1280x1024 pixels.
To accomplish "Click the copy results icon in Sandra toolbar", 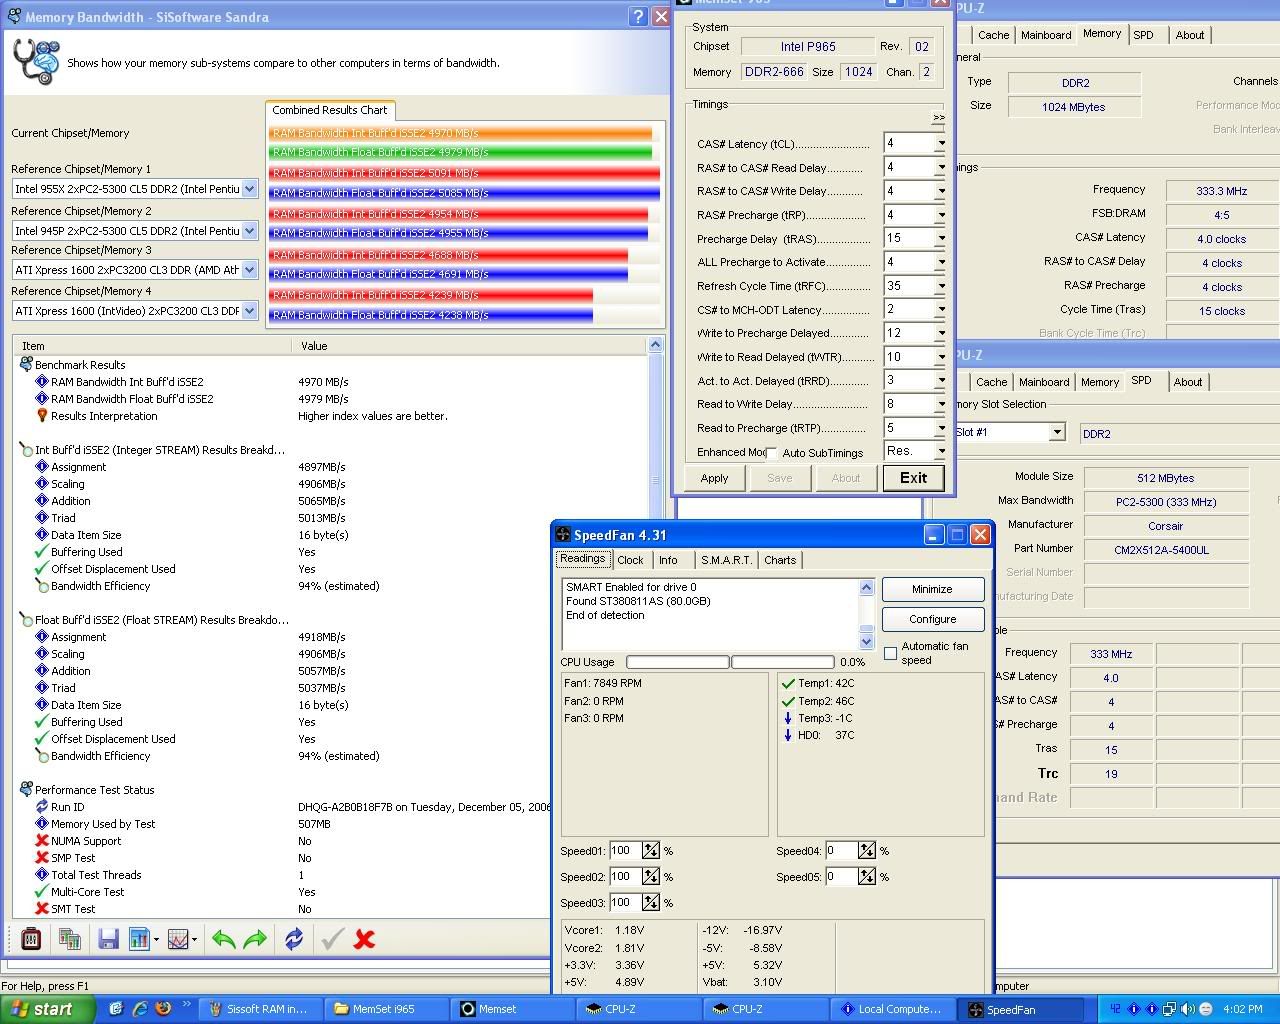I will coord(70,939).
